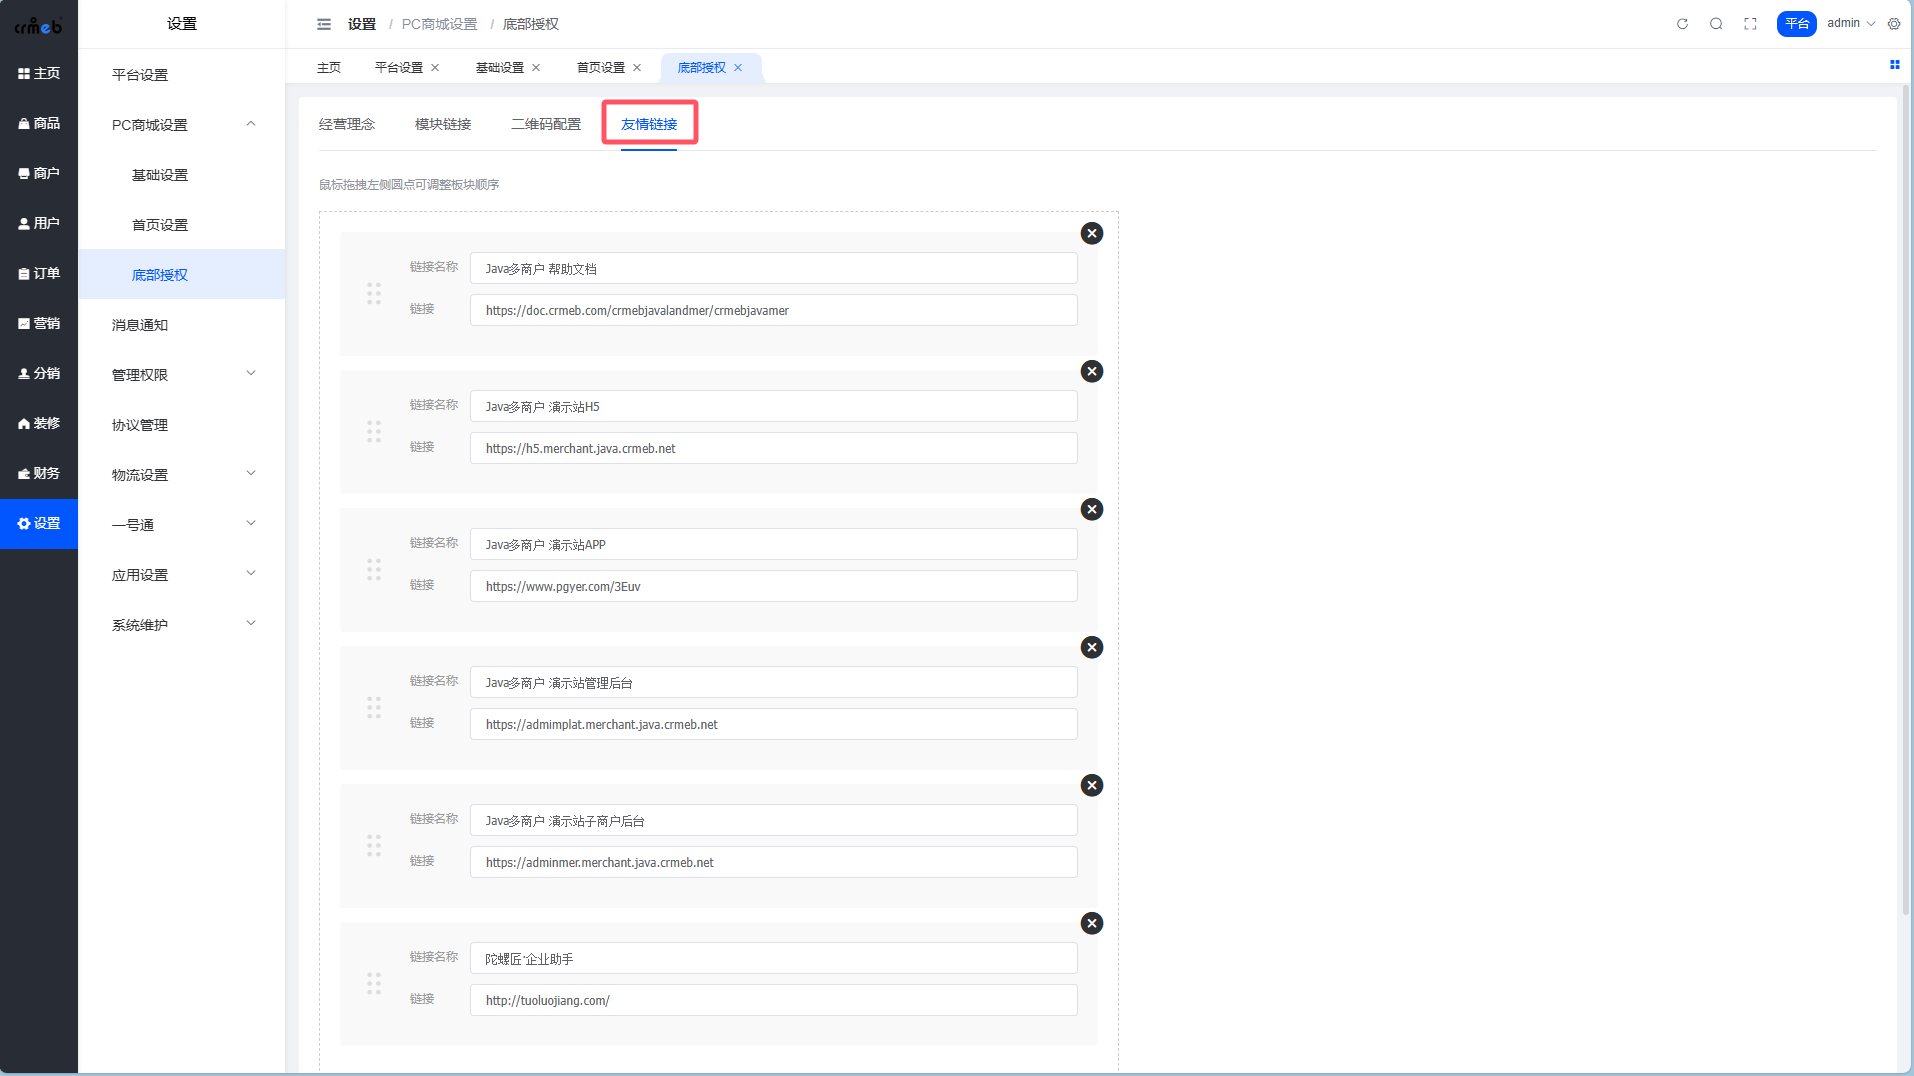Open the search icon in header

pos(1716,24)
